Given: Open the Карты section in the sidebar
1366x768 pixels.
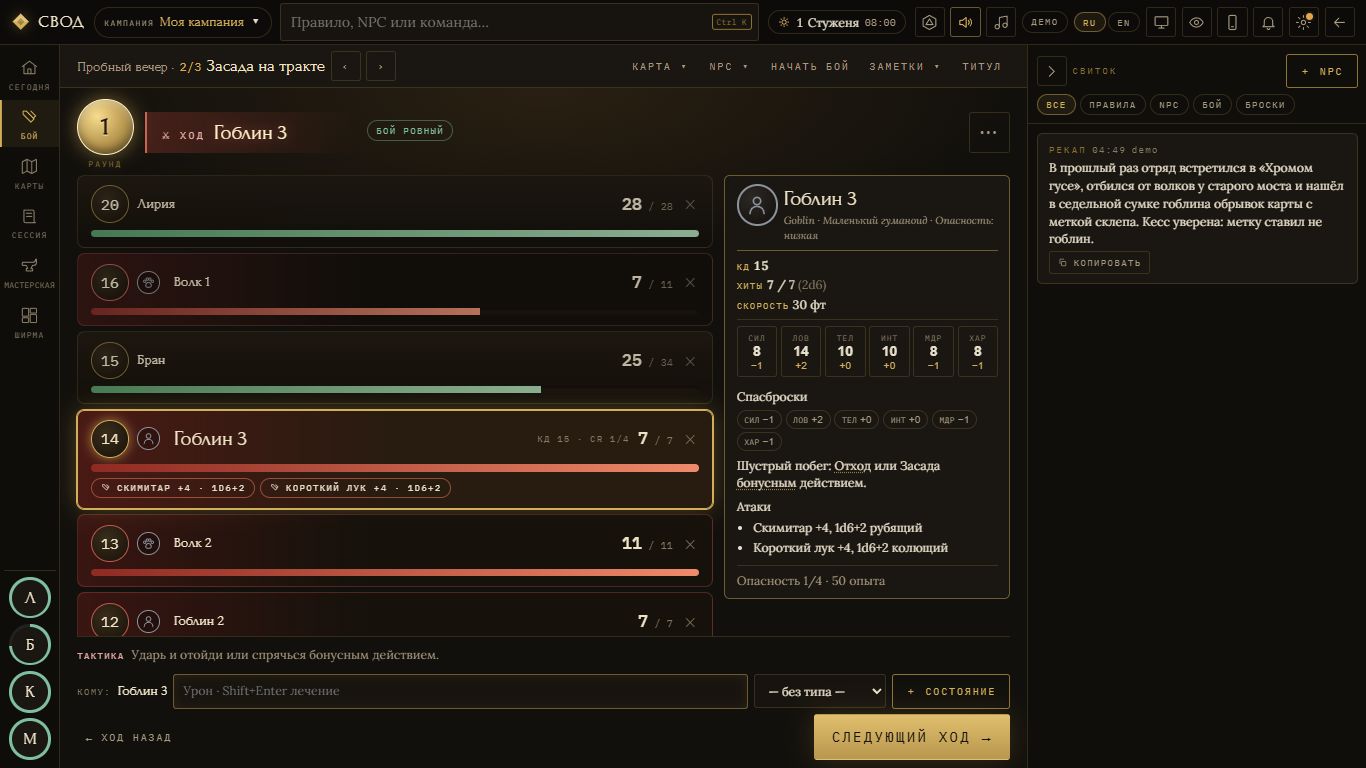Looking at the screenshot, I should (29, 173).
